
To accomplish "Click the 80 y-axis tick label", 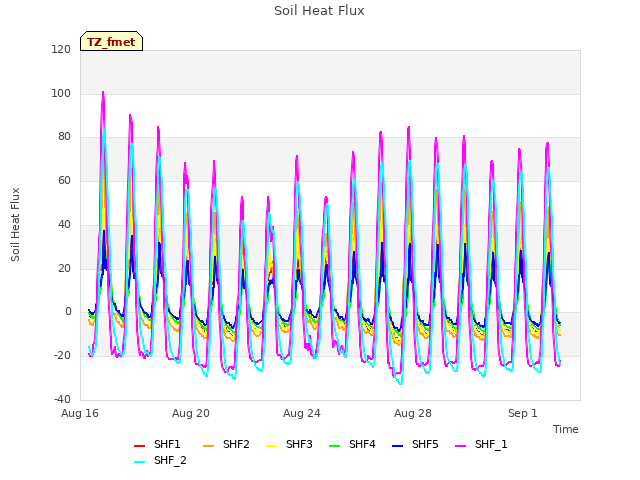I will pos(64,137).
